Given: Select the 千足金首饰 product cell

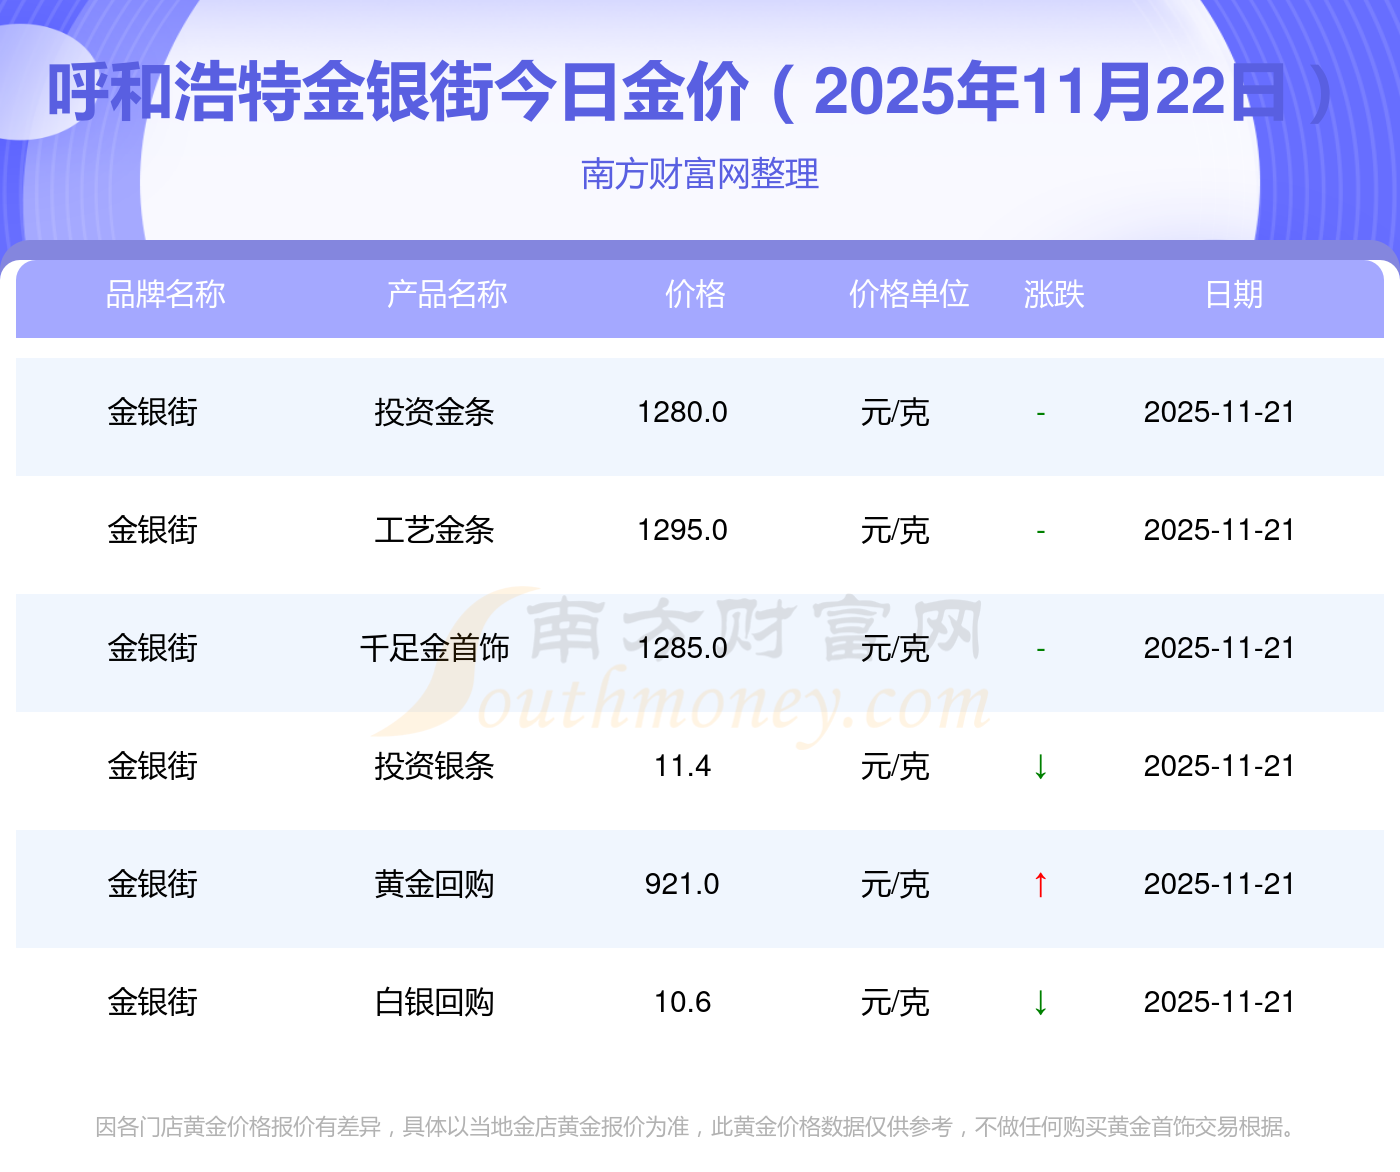Looking at the screenshot, I should click(434, 649).
